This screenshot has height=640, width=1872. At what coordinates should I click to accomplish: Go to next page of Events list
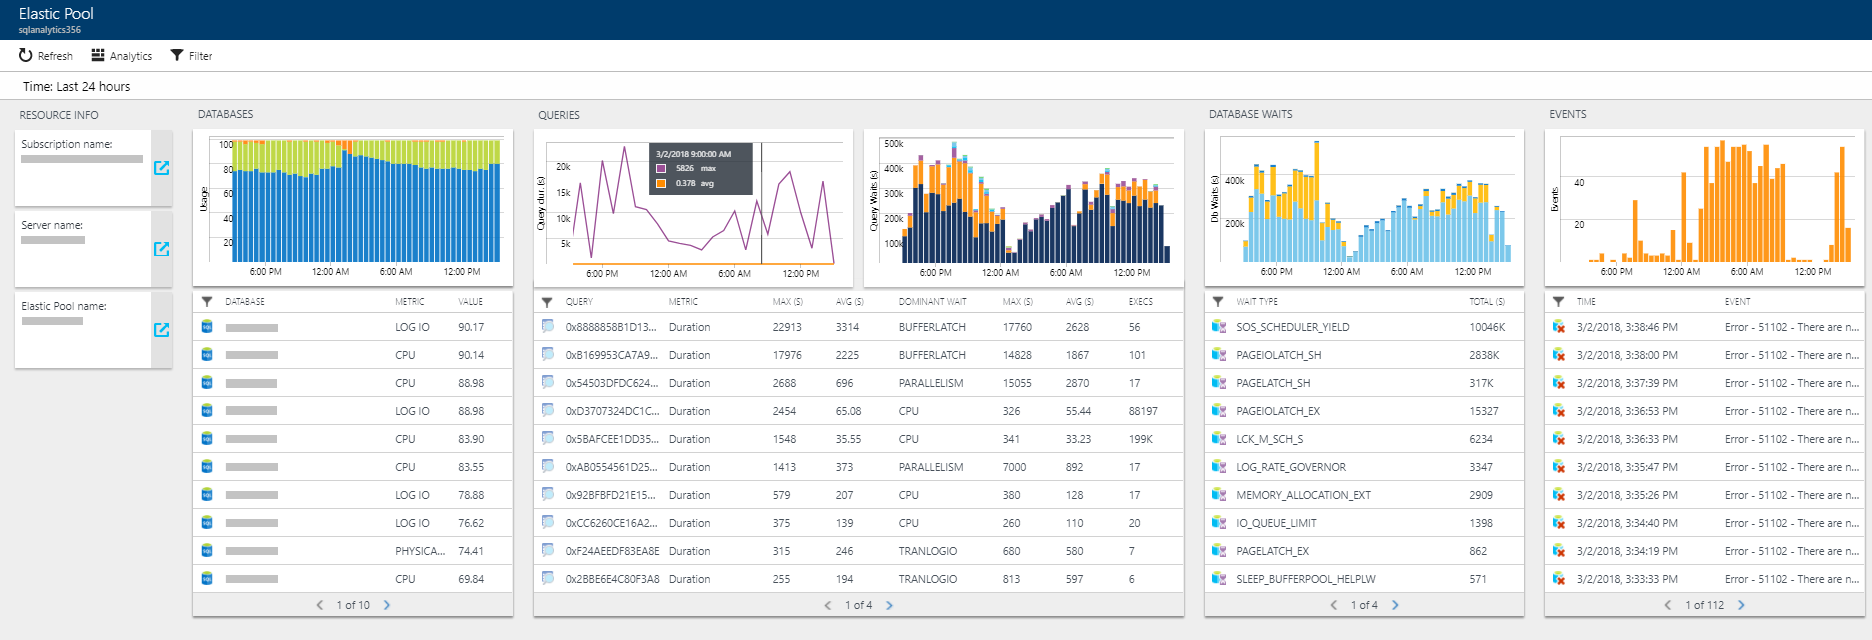[x=1741, y=605]
